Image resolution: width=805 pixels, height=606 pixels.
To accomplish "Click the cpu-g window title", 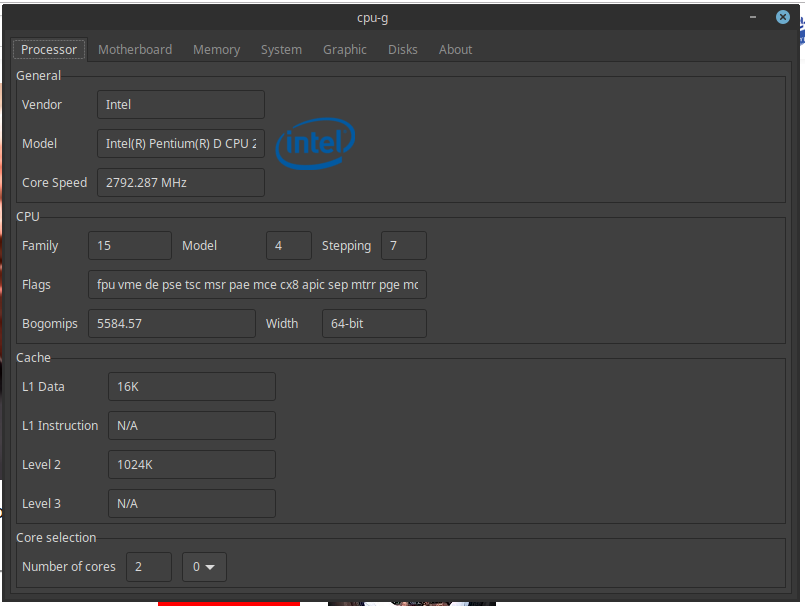I will point(373,18).
